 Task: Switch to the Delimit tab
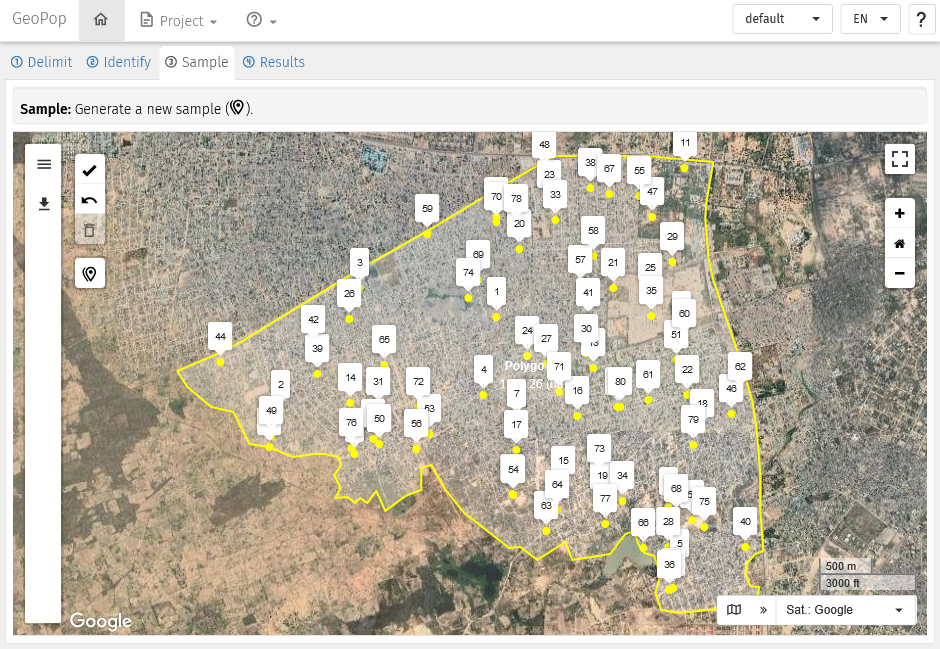point(41,62)
